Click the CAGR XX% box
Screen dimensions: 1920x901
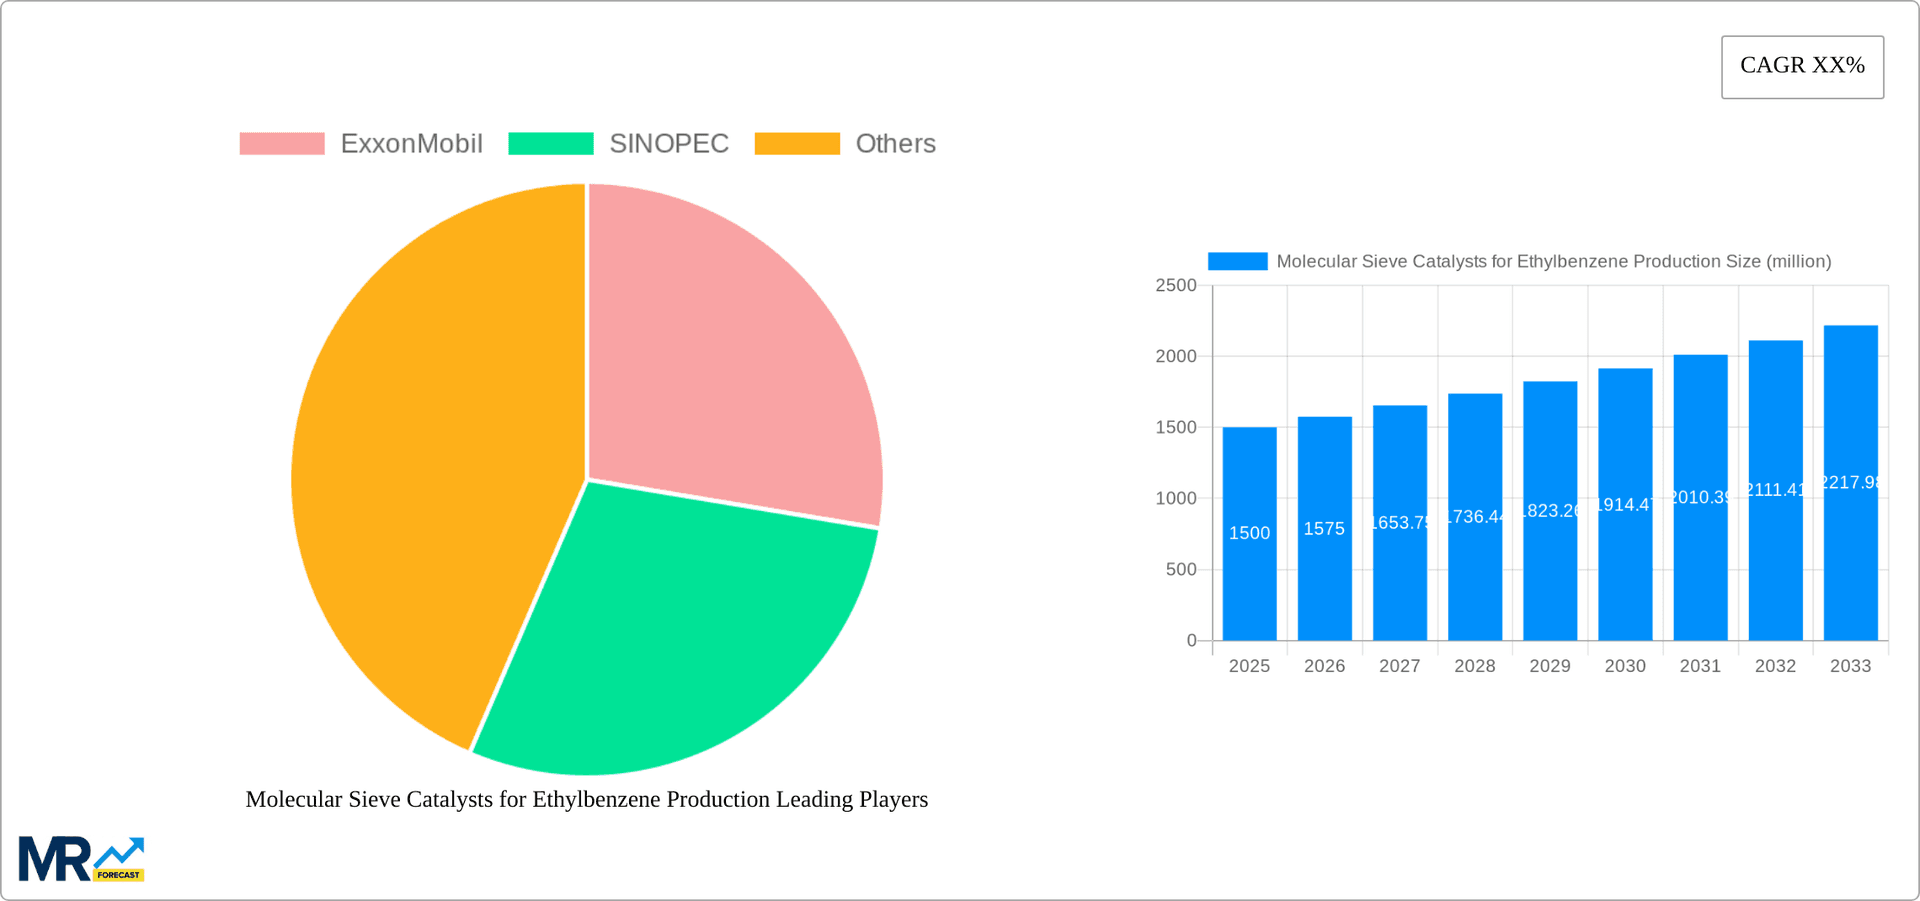coord(1802,66)
